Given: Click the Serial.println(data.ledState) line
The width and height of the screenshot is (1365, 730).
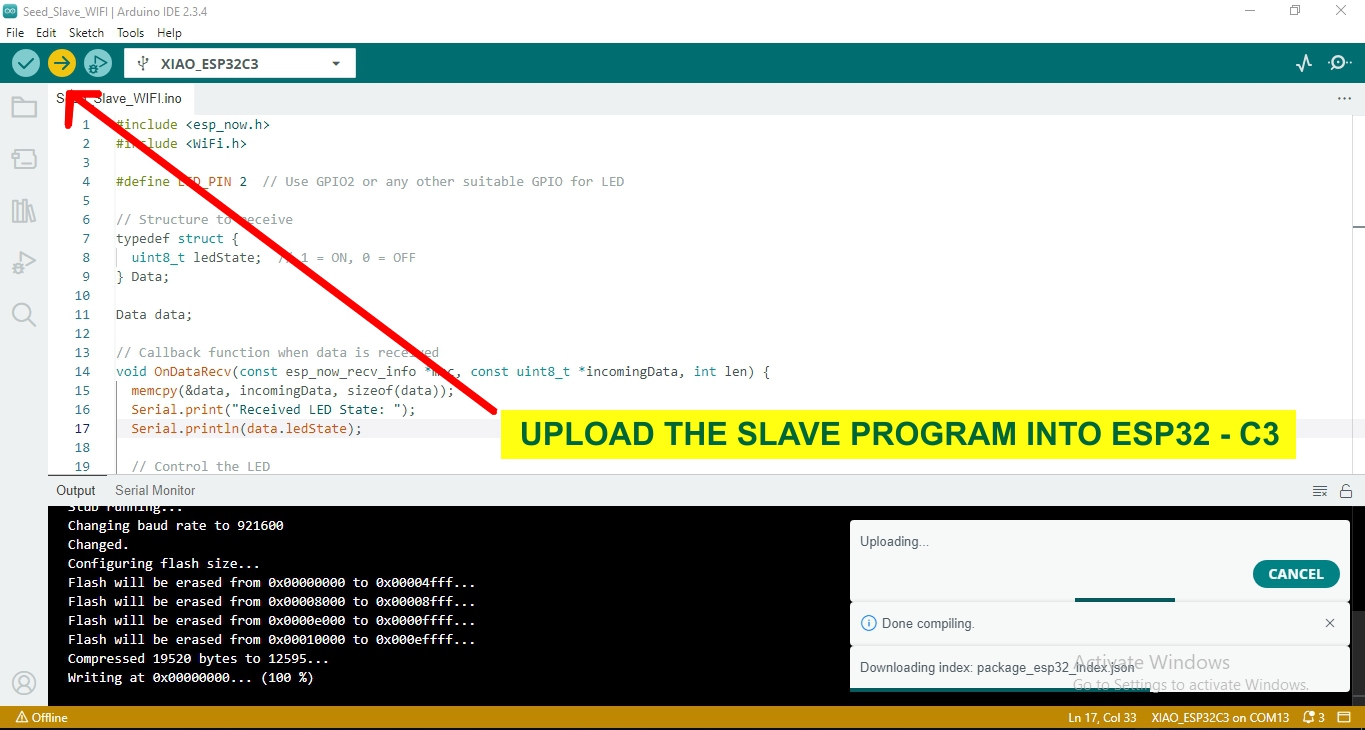Looking at the screenshot, I should coord(246,428).
